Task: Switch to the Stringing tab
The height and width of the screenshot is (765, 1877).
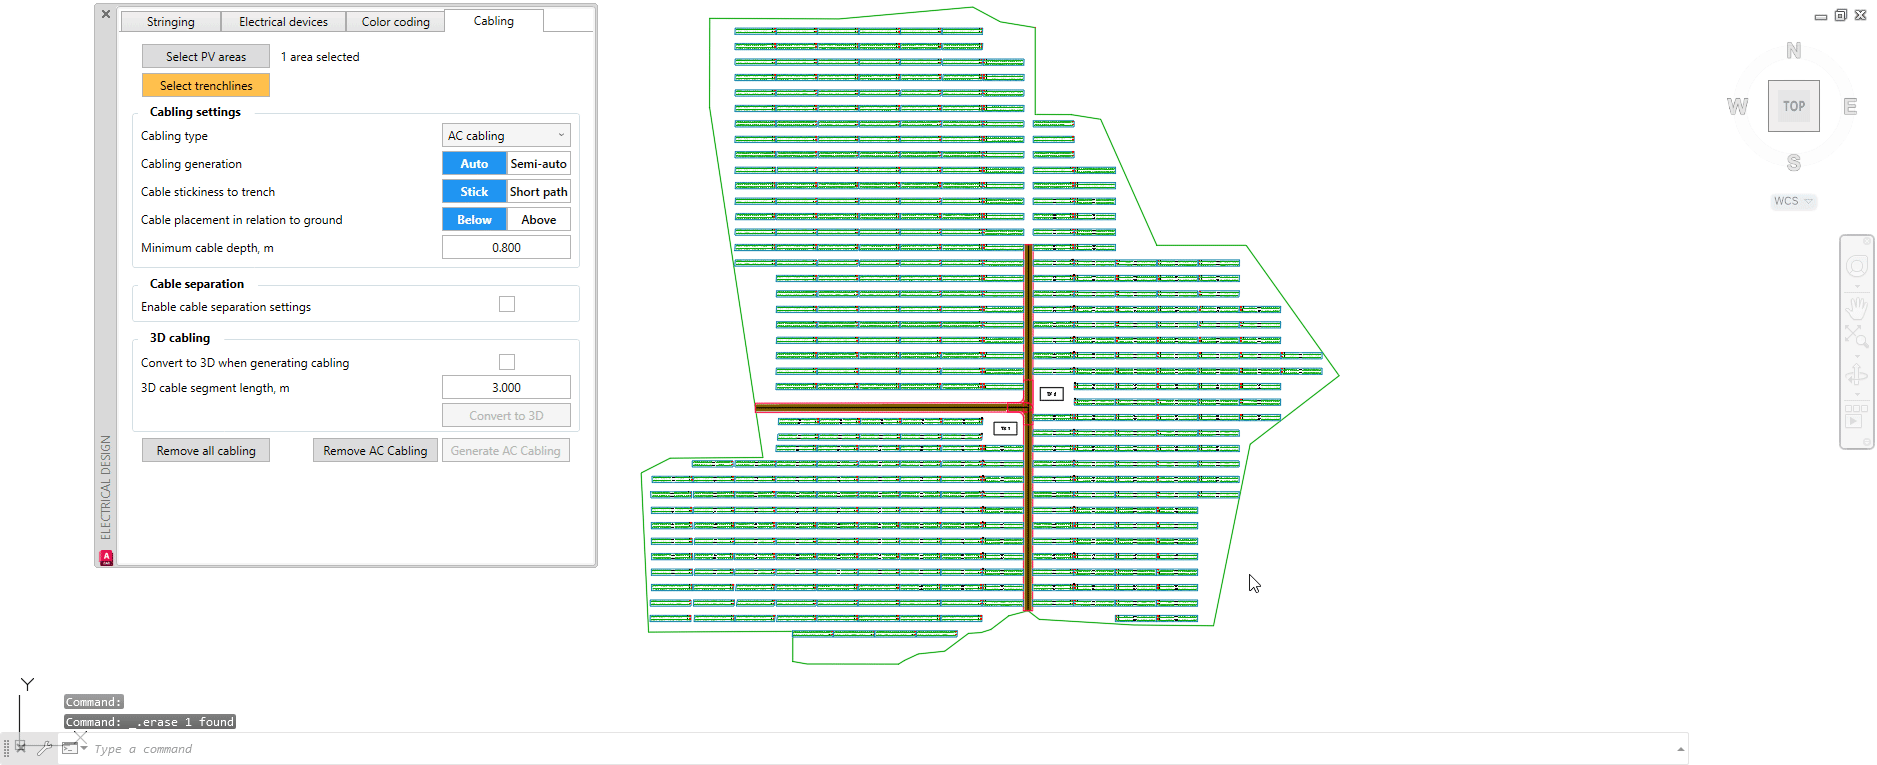Action: (171, 22)
